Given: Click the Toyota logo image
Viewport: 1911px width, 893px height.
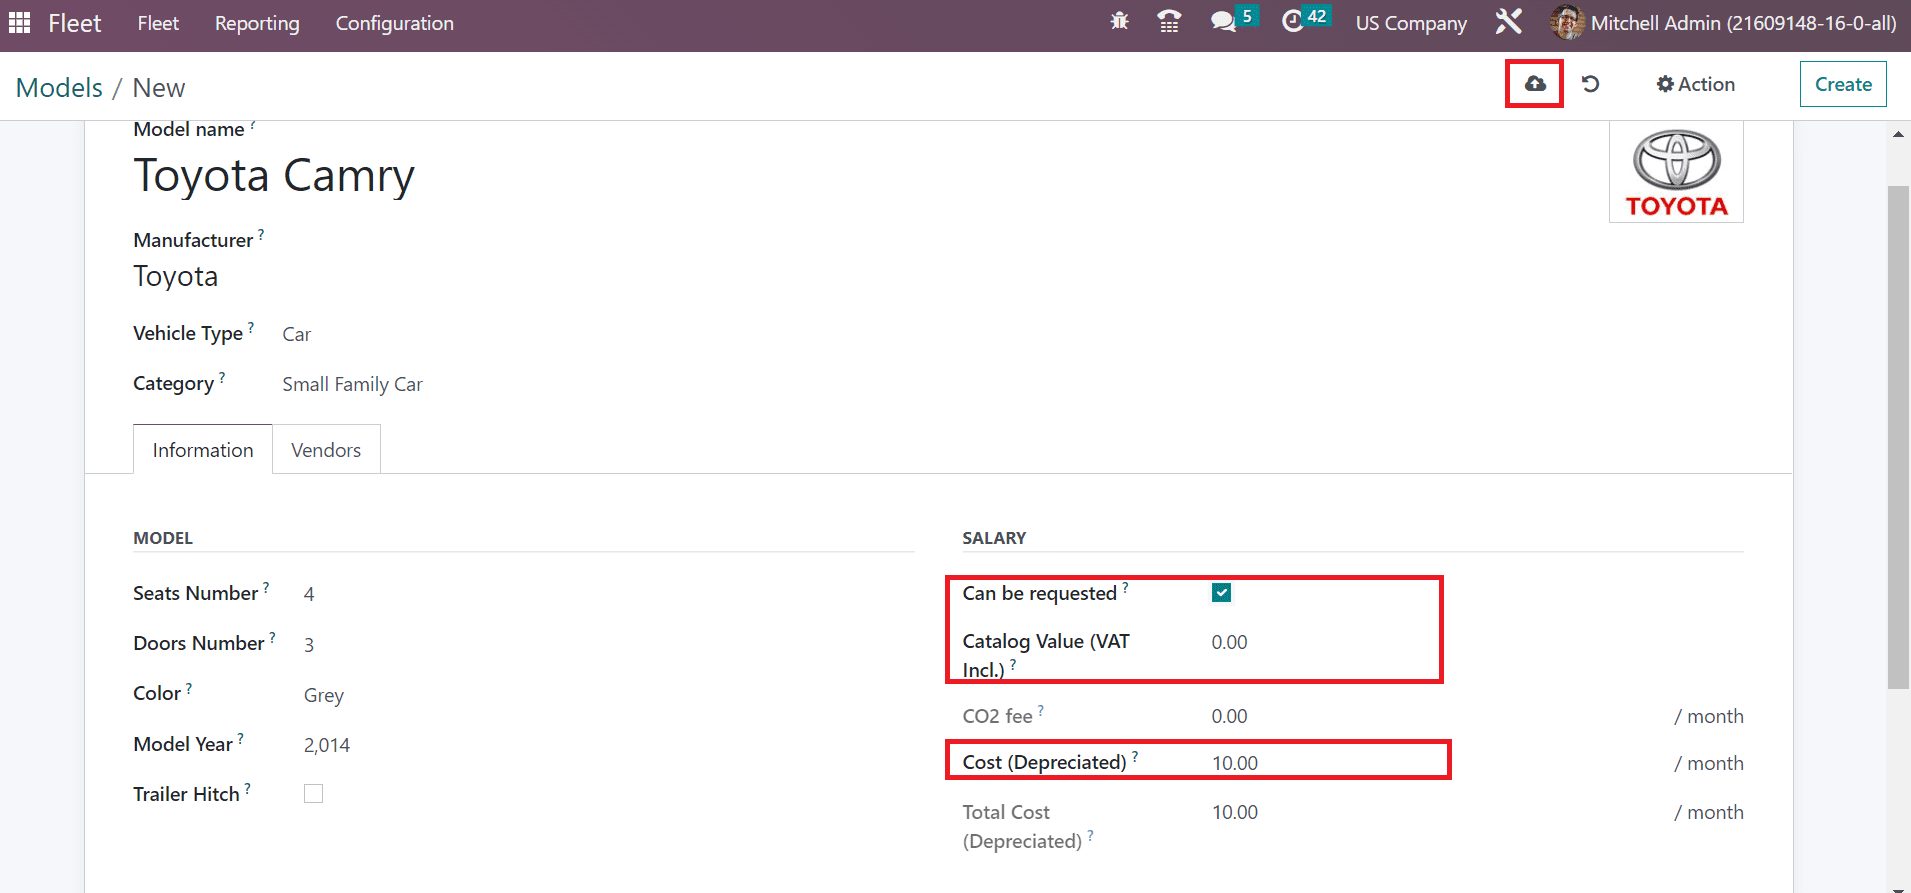Looking at the screenshot, I should (x=1676, y=172).
